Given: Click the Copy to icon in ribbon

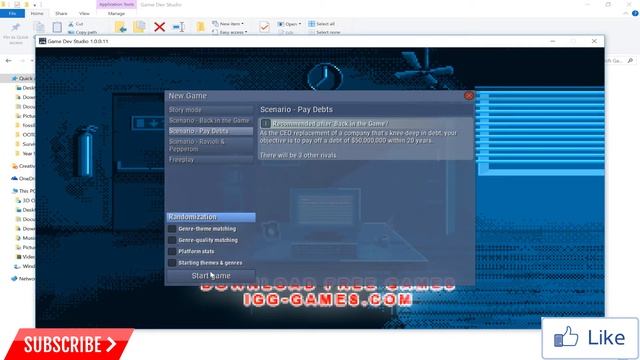Looking at the screenshot, I should 139,27.
